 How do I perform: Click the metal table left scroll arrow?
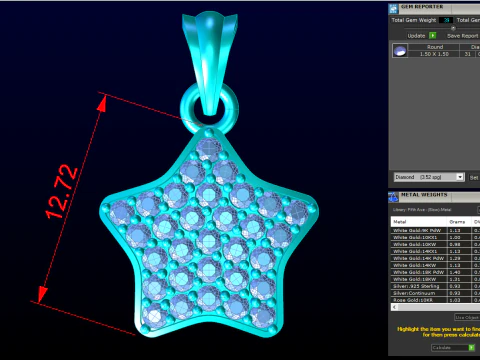tap(394, 307)
